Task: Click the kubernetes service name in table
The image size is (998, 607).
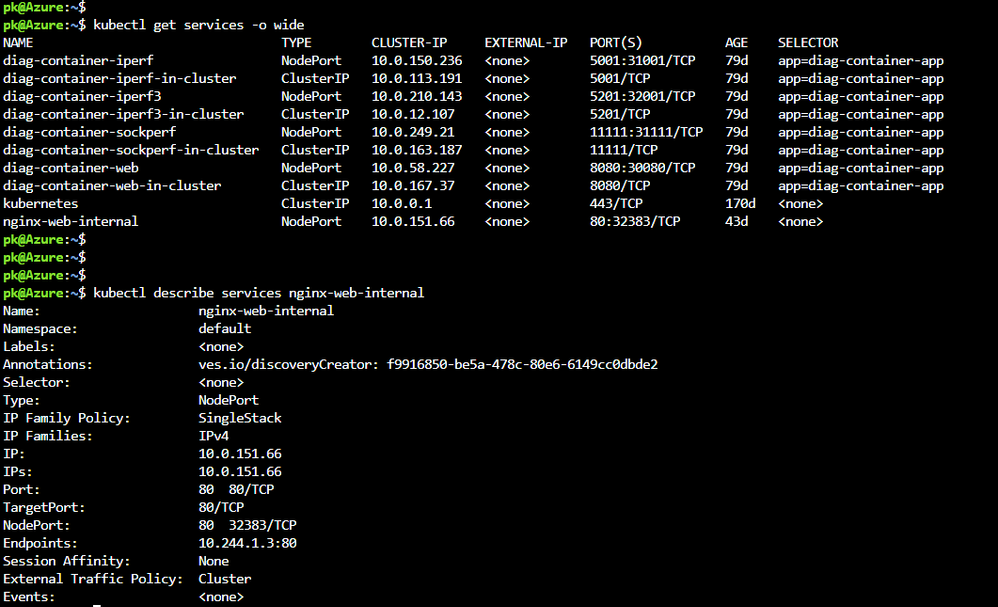Action: click(x=41, y=203)
